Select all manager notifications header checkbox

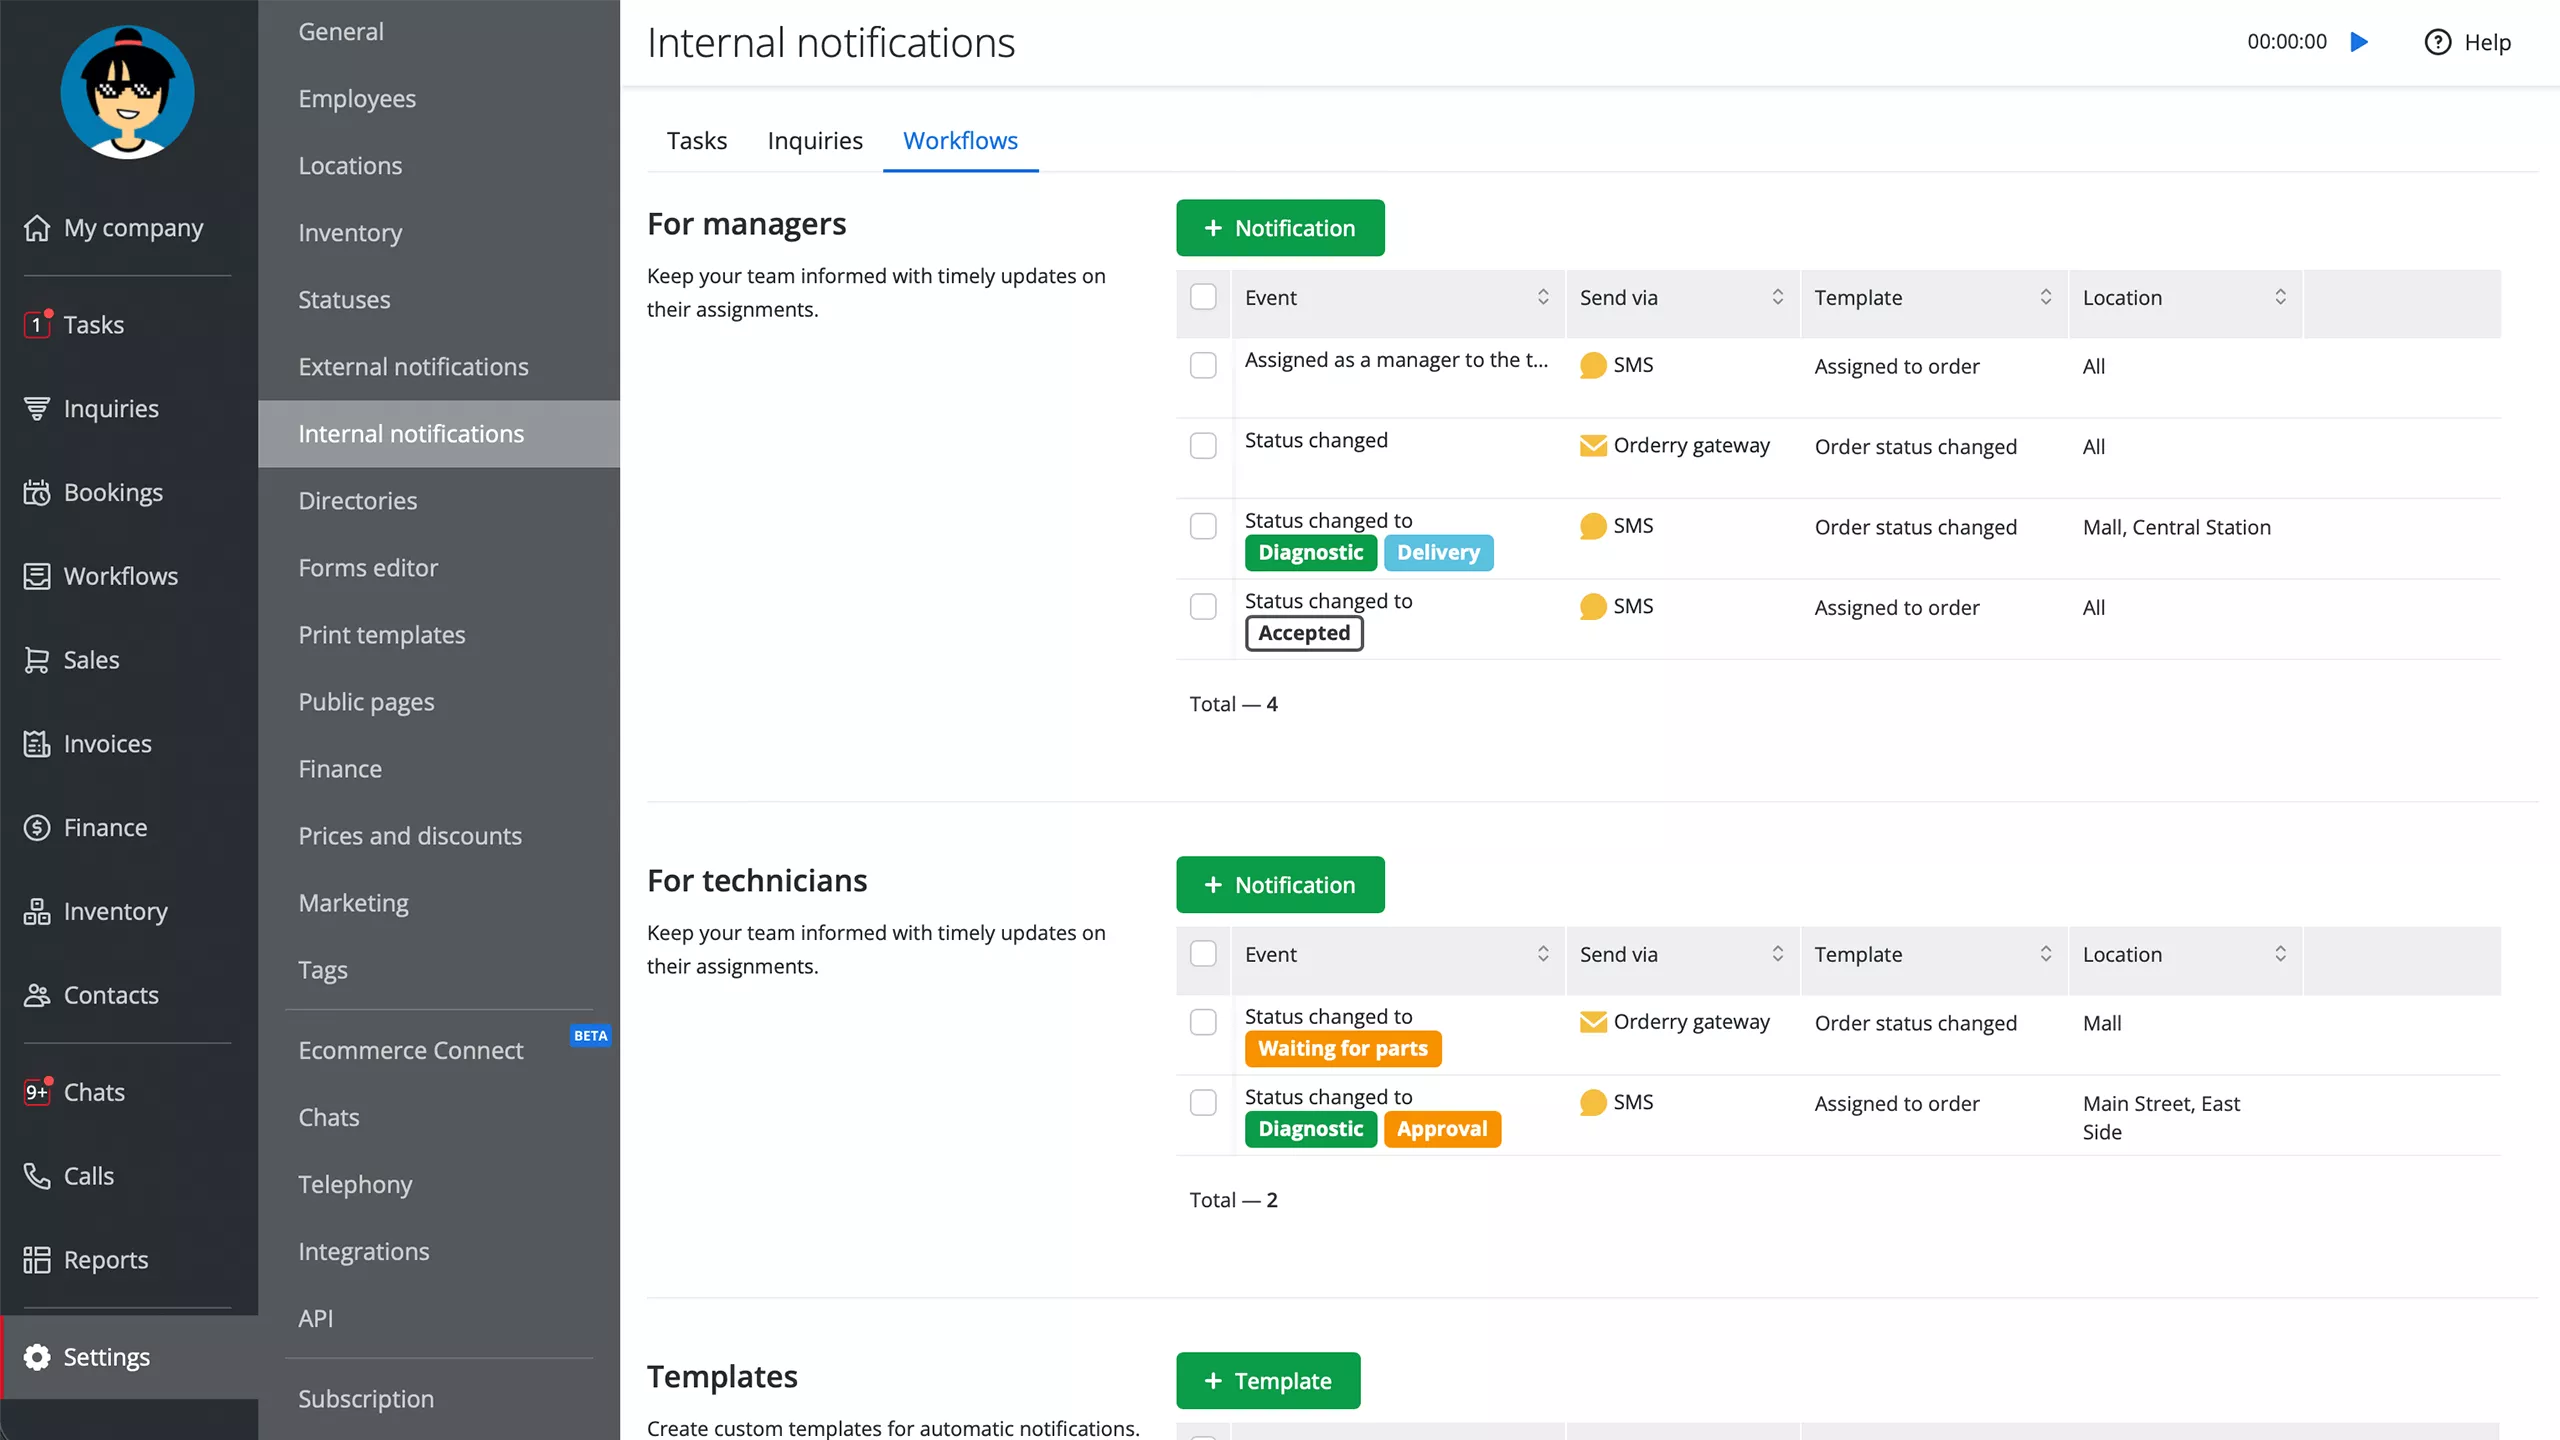(1203, 297)
